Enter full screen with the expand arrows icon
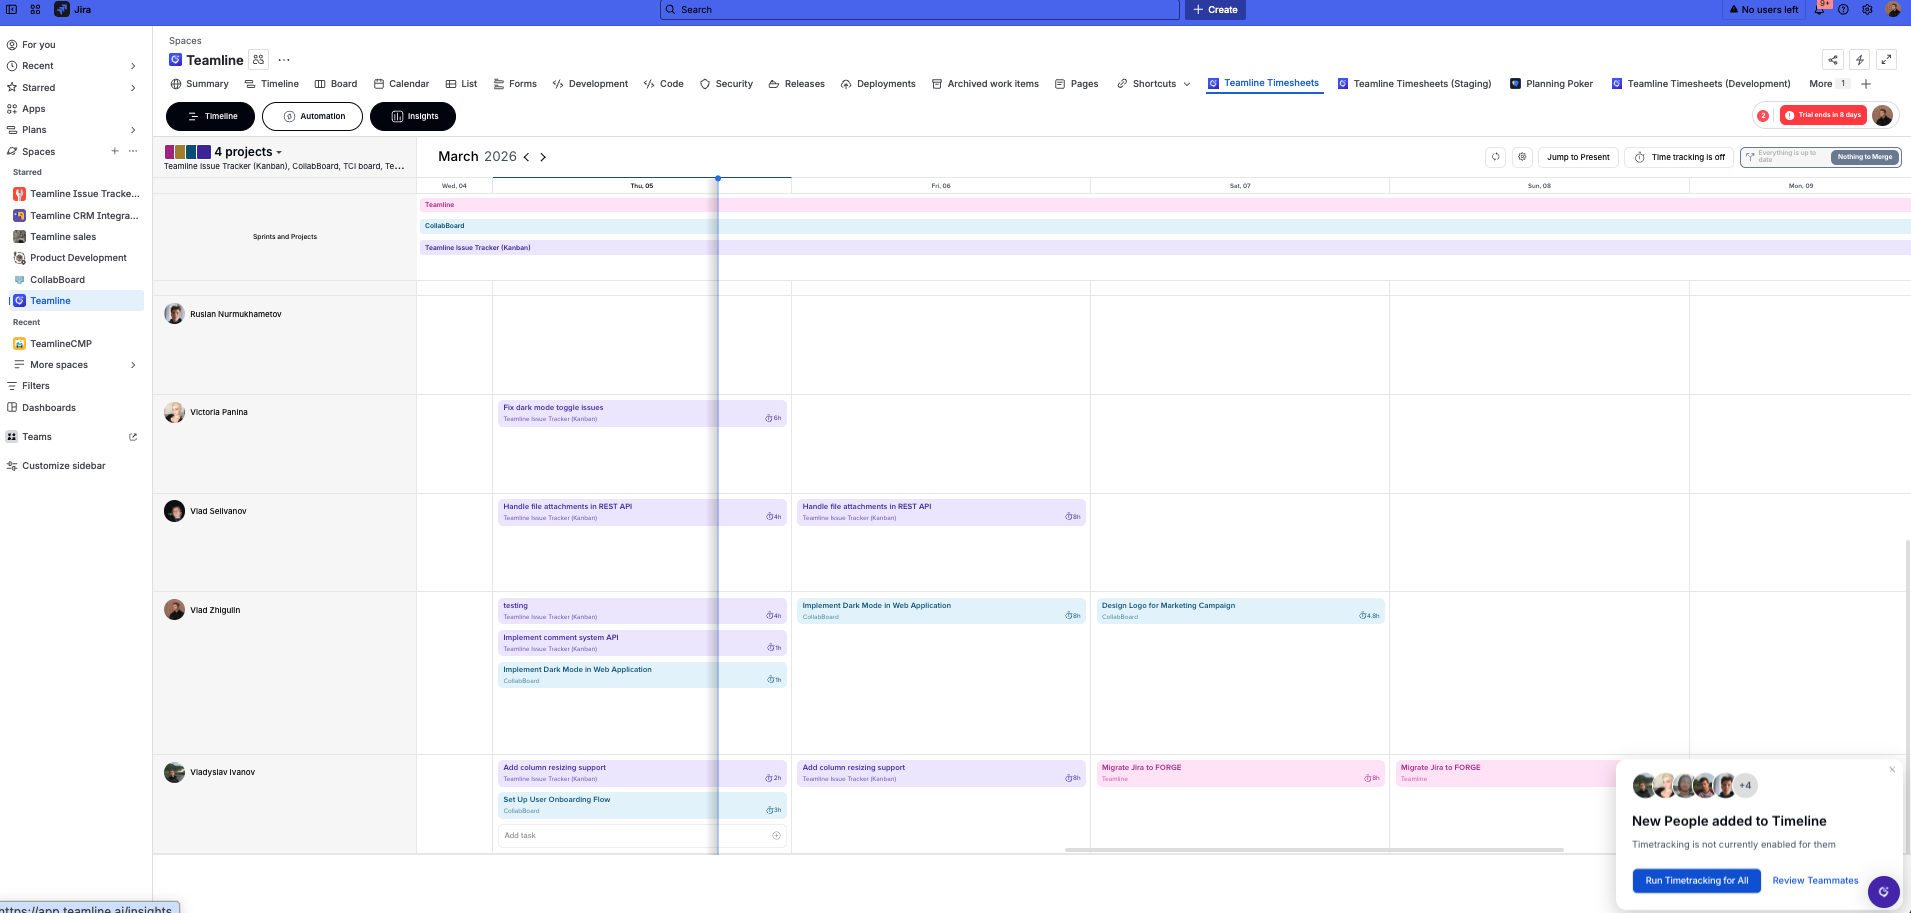The image size is (1911, 913). pyautogui.click(x=1886, y=60)
